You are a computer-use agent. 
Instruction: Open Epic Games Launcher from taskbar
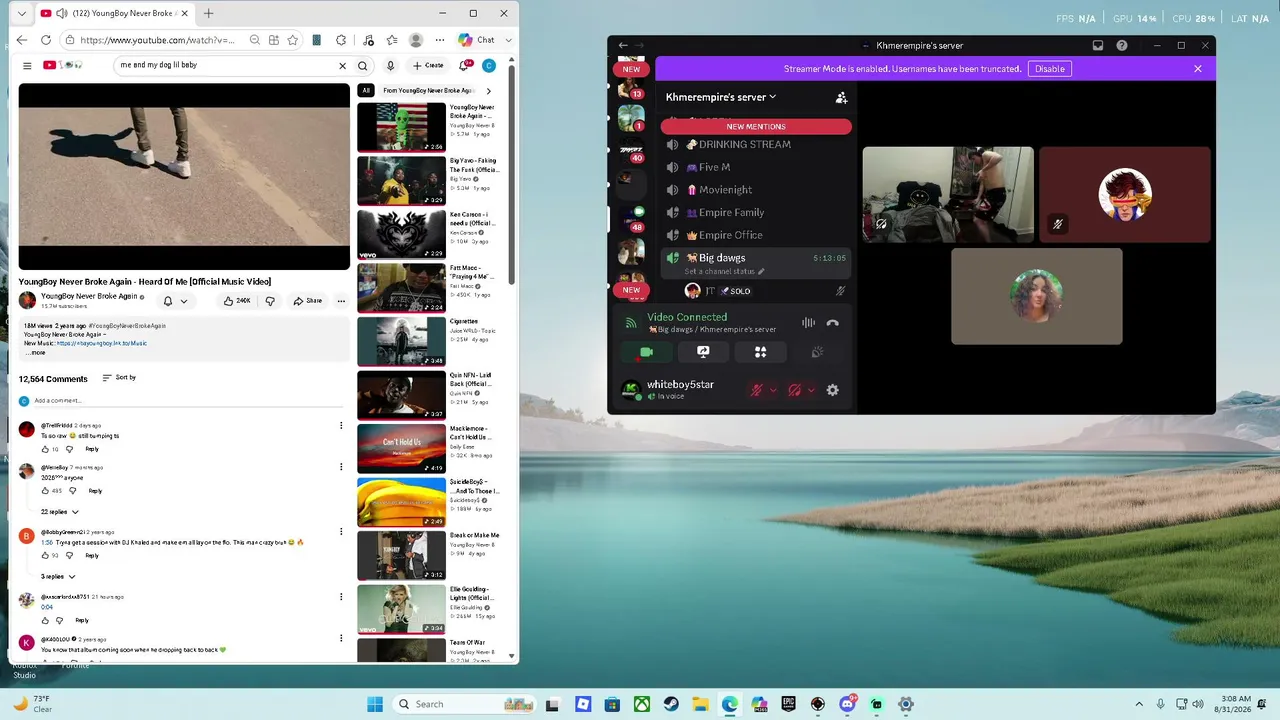pos(788,704)
